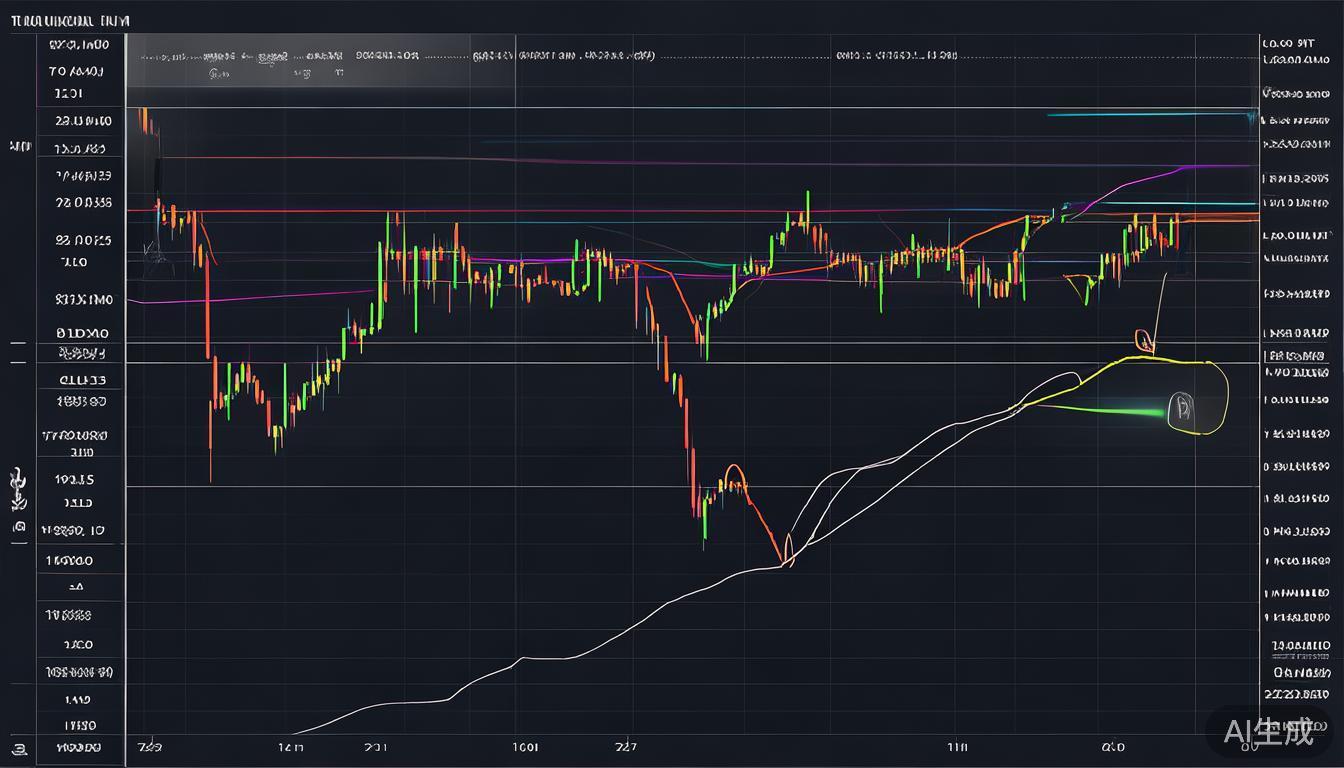The height and width of the screenshot is (768, 1344).
Task: Click the small oval marker at the white curve's low point
Action: 788,548
